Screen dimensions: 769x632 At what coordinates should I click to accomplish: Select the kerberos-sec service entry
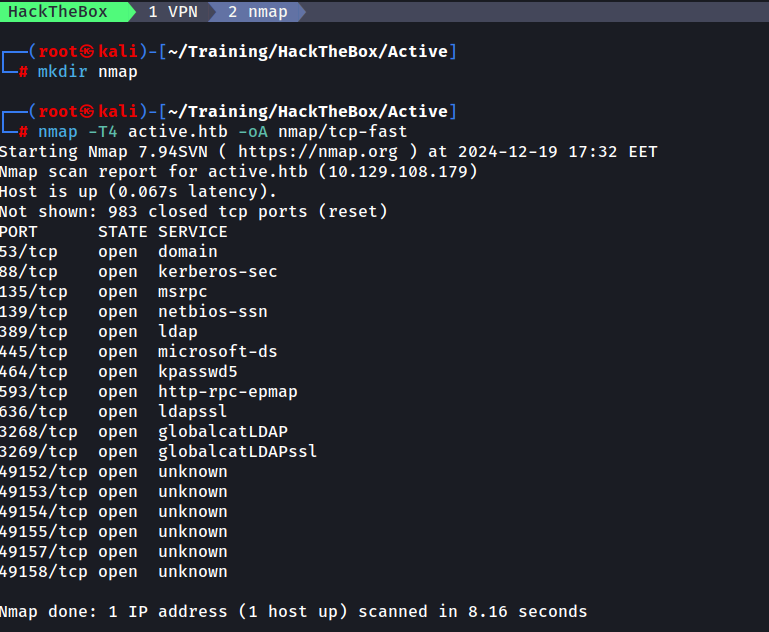217,272
